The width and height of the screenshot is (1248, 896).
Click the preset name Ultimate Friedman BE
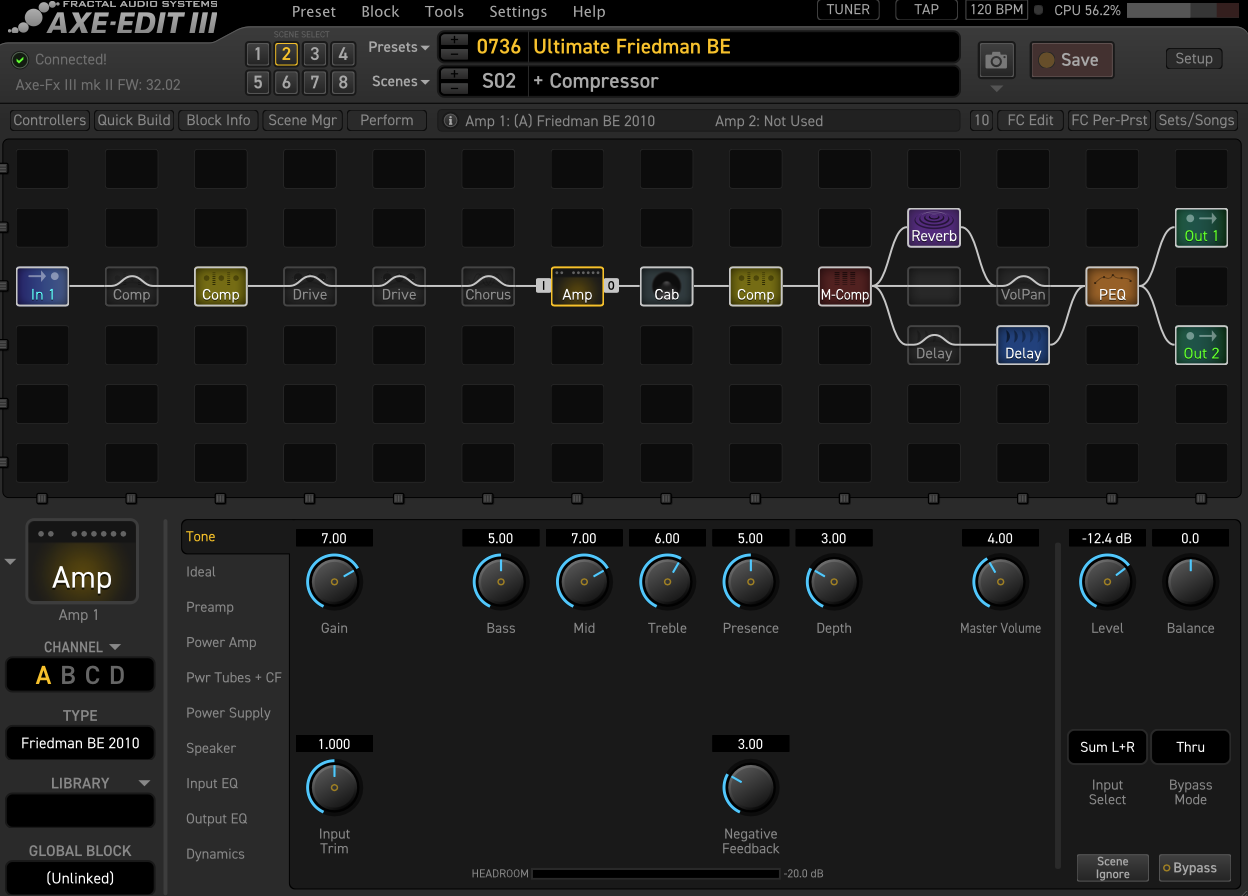click(632, 47)
